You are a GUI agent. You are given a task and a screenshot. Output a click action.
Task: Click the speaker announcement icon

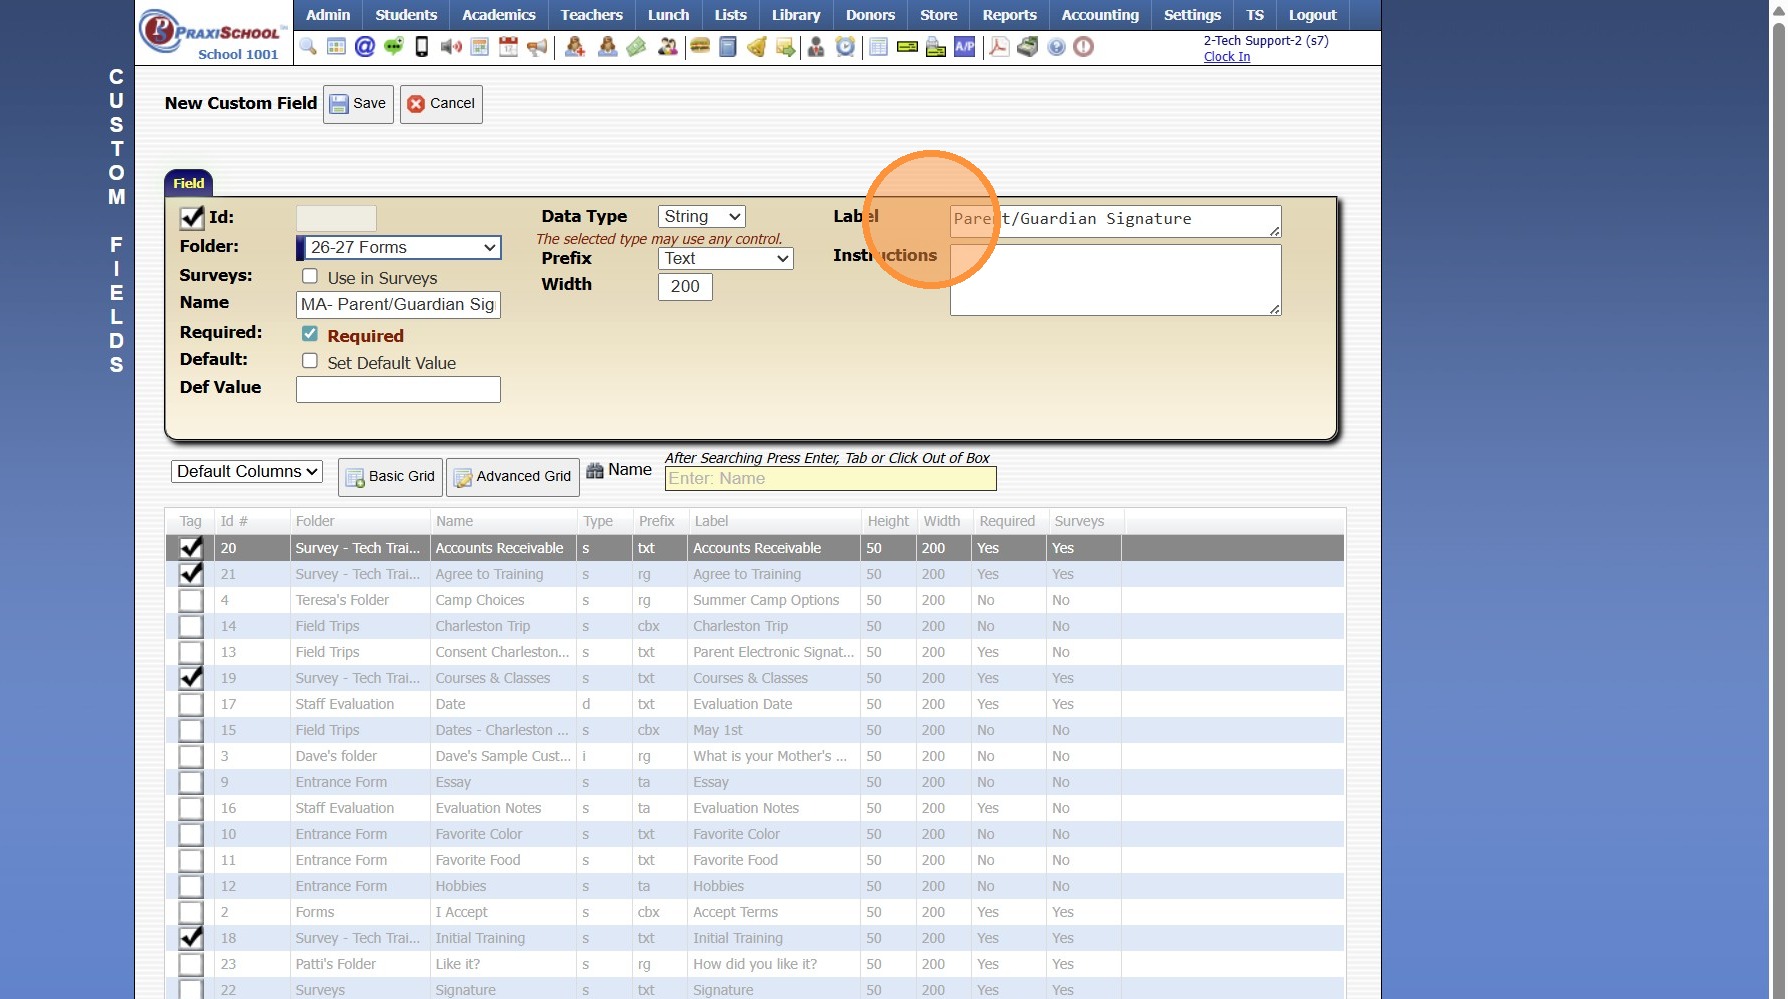coord(451,47)
